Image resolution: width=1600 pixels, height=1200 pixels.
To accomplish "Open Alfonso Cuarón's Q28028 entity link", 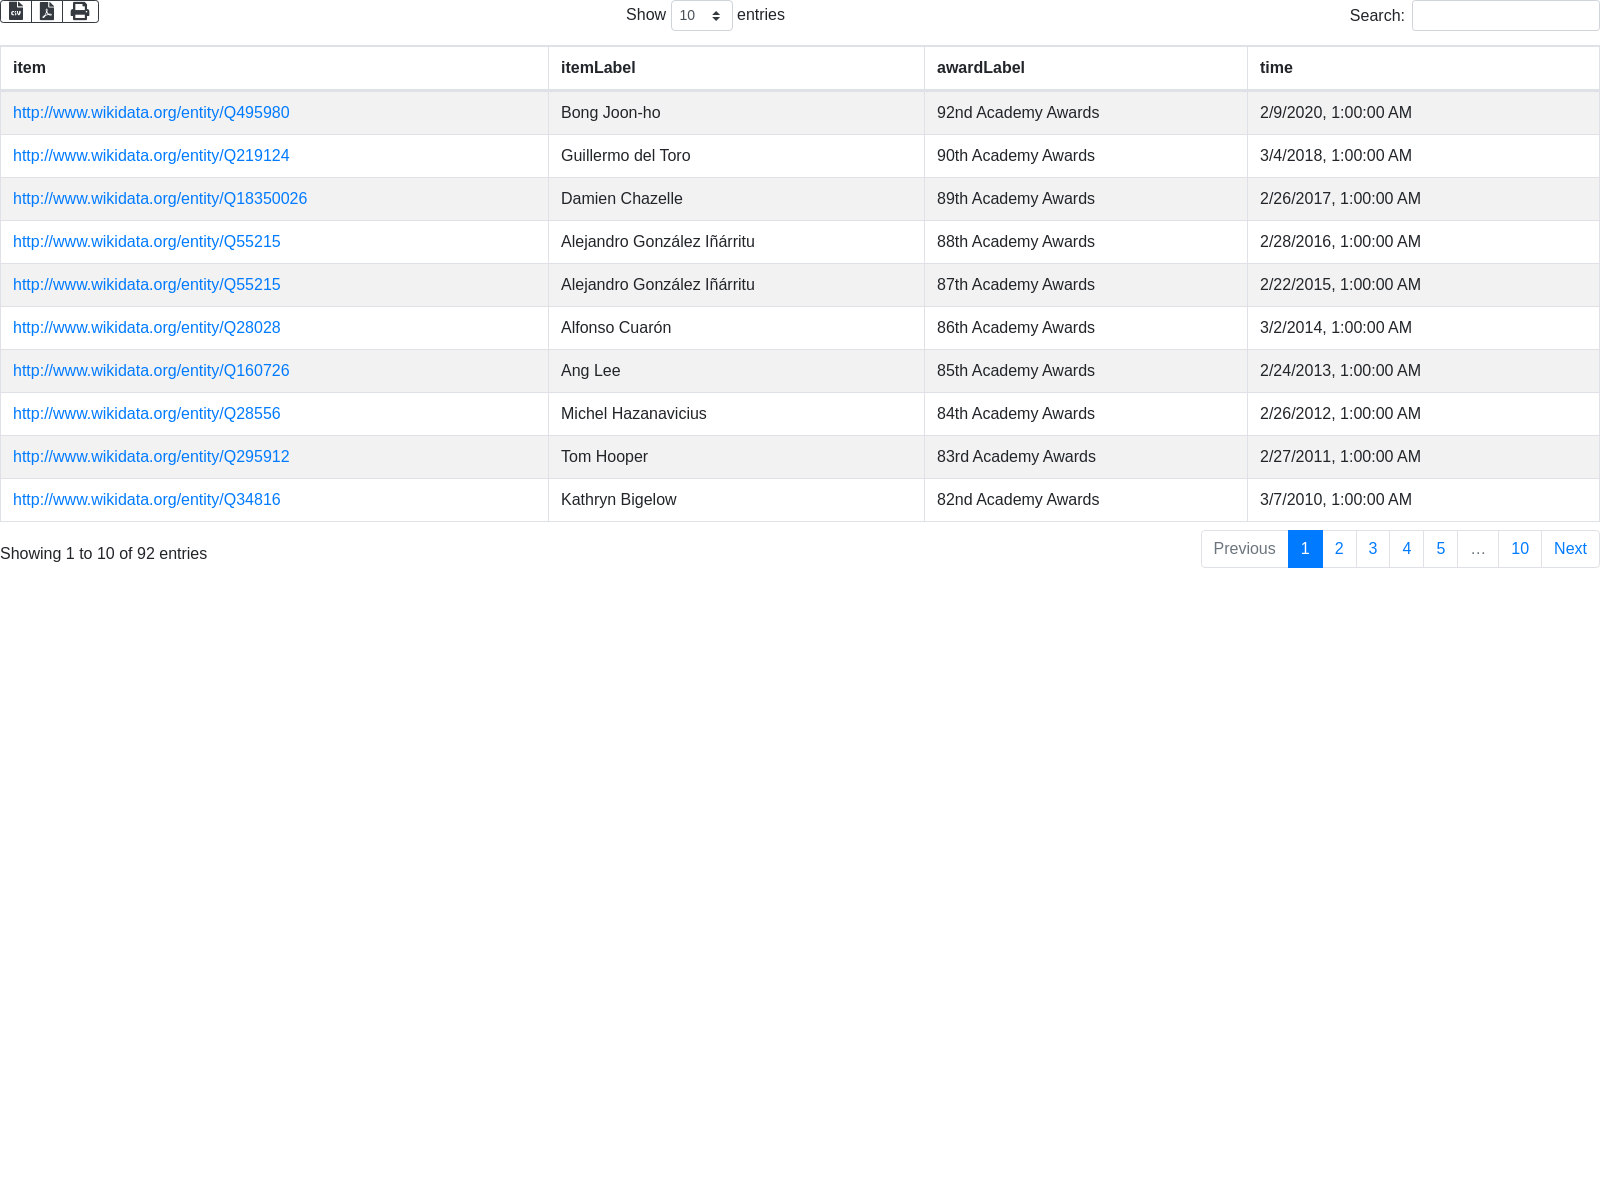I will pos(147,328).
